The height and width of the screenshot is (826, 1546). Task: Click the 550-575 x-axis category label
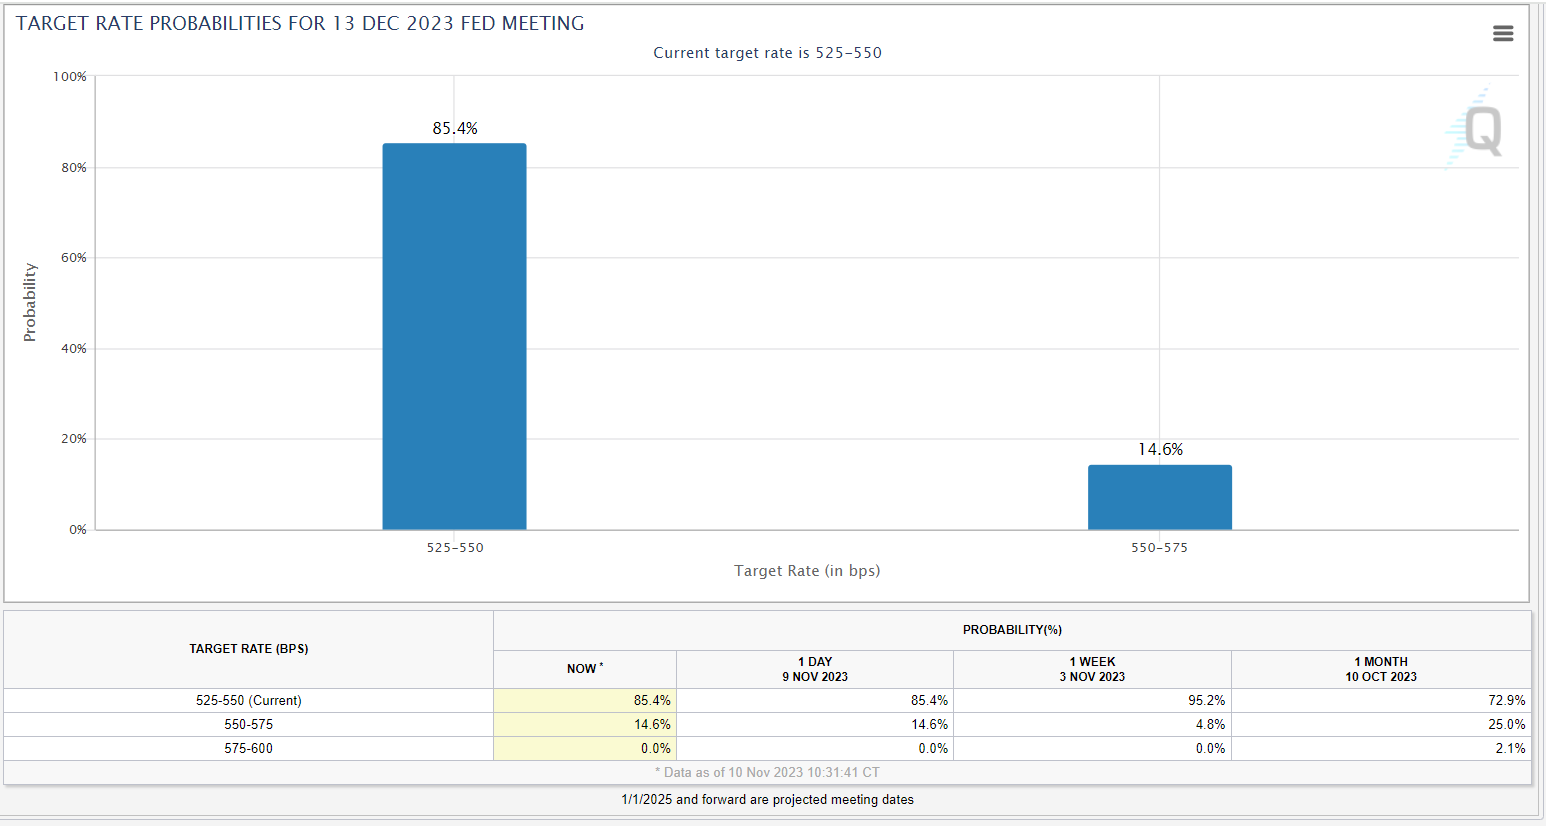pos(1159,548)
